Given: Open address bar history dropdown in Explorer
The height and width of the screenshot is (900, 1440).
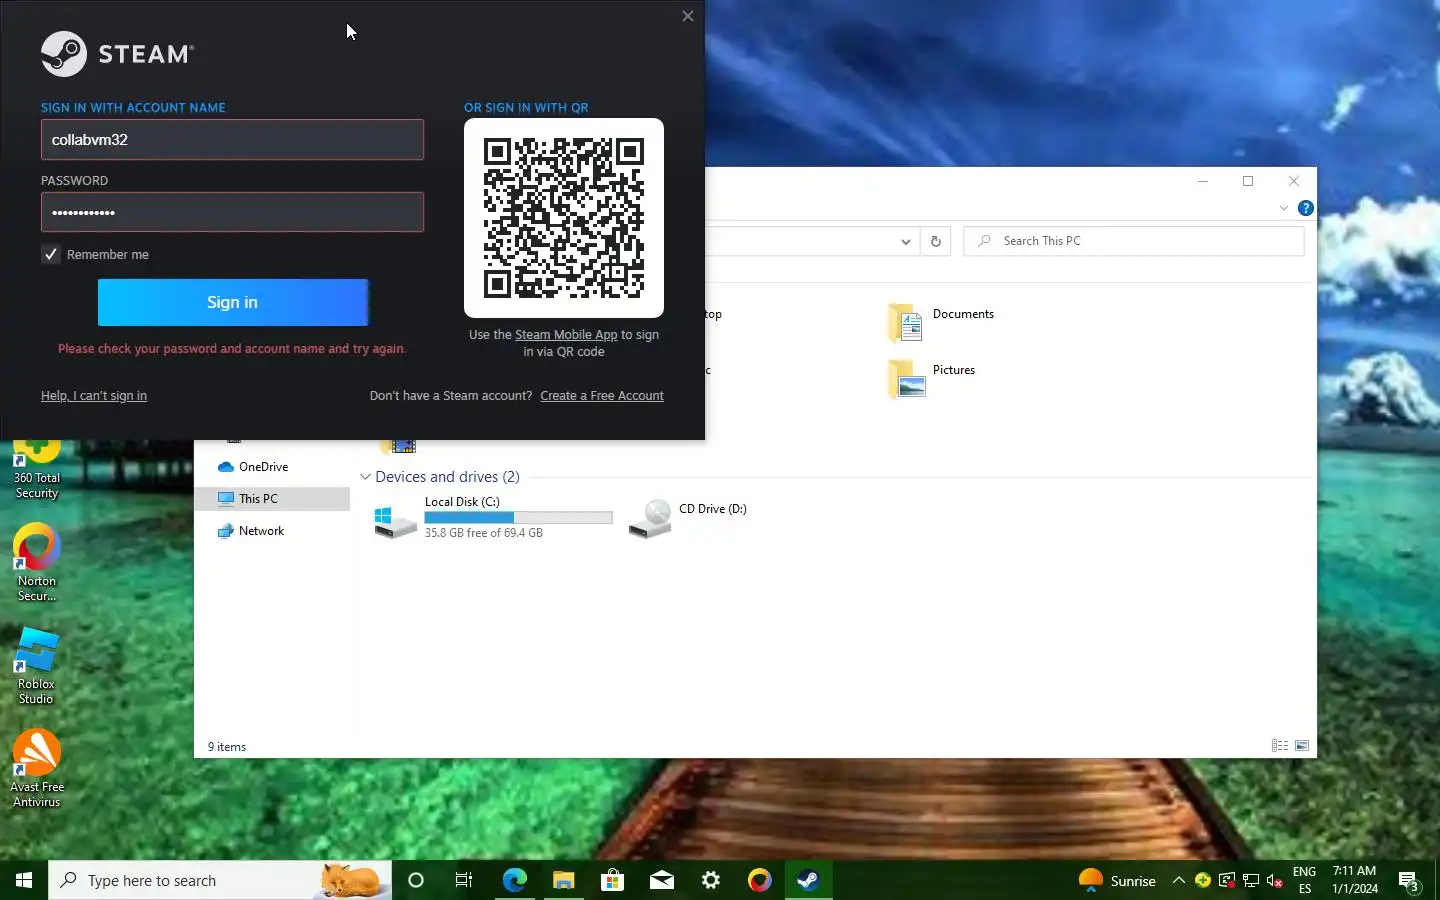Looking at the screenshot, I should pyautogui.click(x=905, y=241).
